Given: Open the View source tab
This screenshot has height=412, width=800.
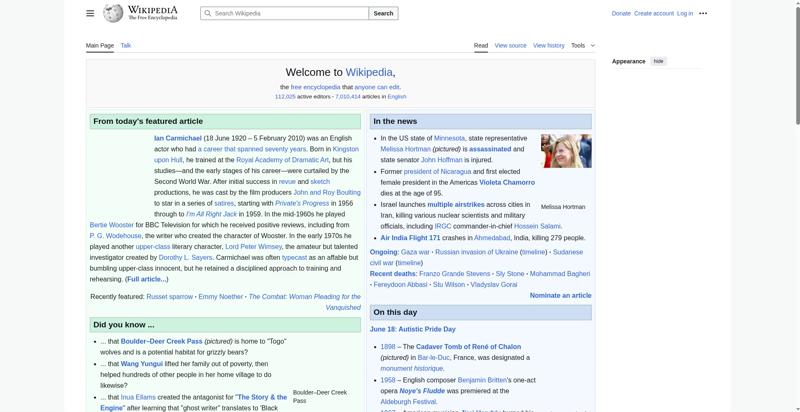Looking at the screenshot, I should pos(510,45).
